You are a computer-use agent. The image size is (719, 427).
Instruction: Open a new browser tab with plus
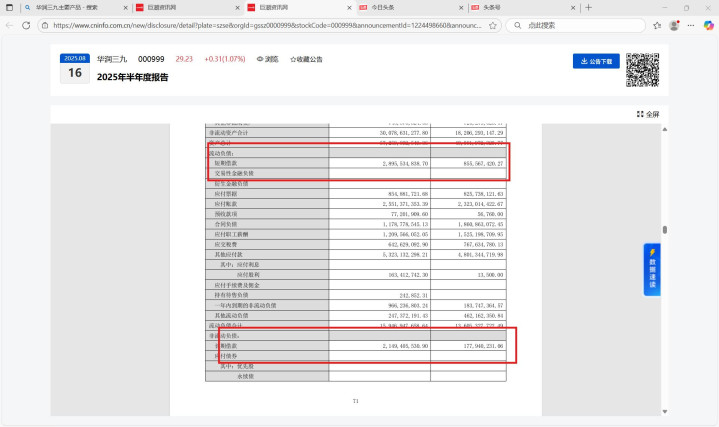click(x=589, y=8)
